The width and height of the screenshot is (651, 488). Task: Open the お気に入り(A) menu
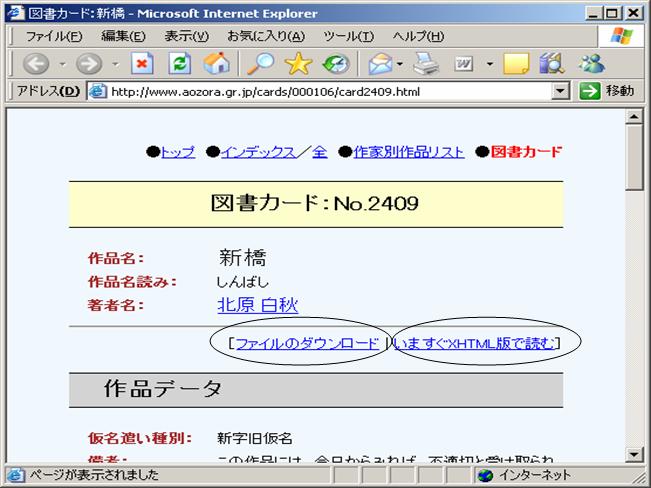coord(265,36)
